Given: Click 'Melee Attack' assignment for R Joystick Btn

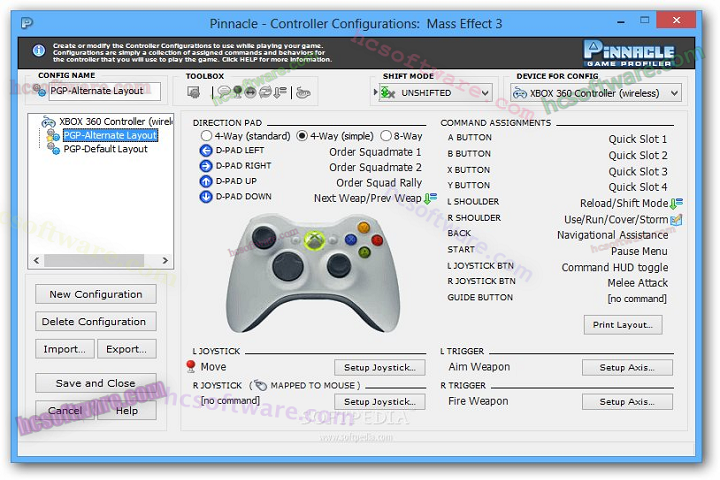Looking at the screenshot, I should (x=638, y=283).
